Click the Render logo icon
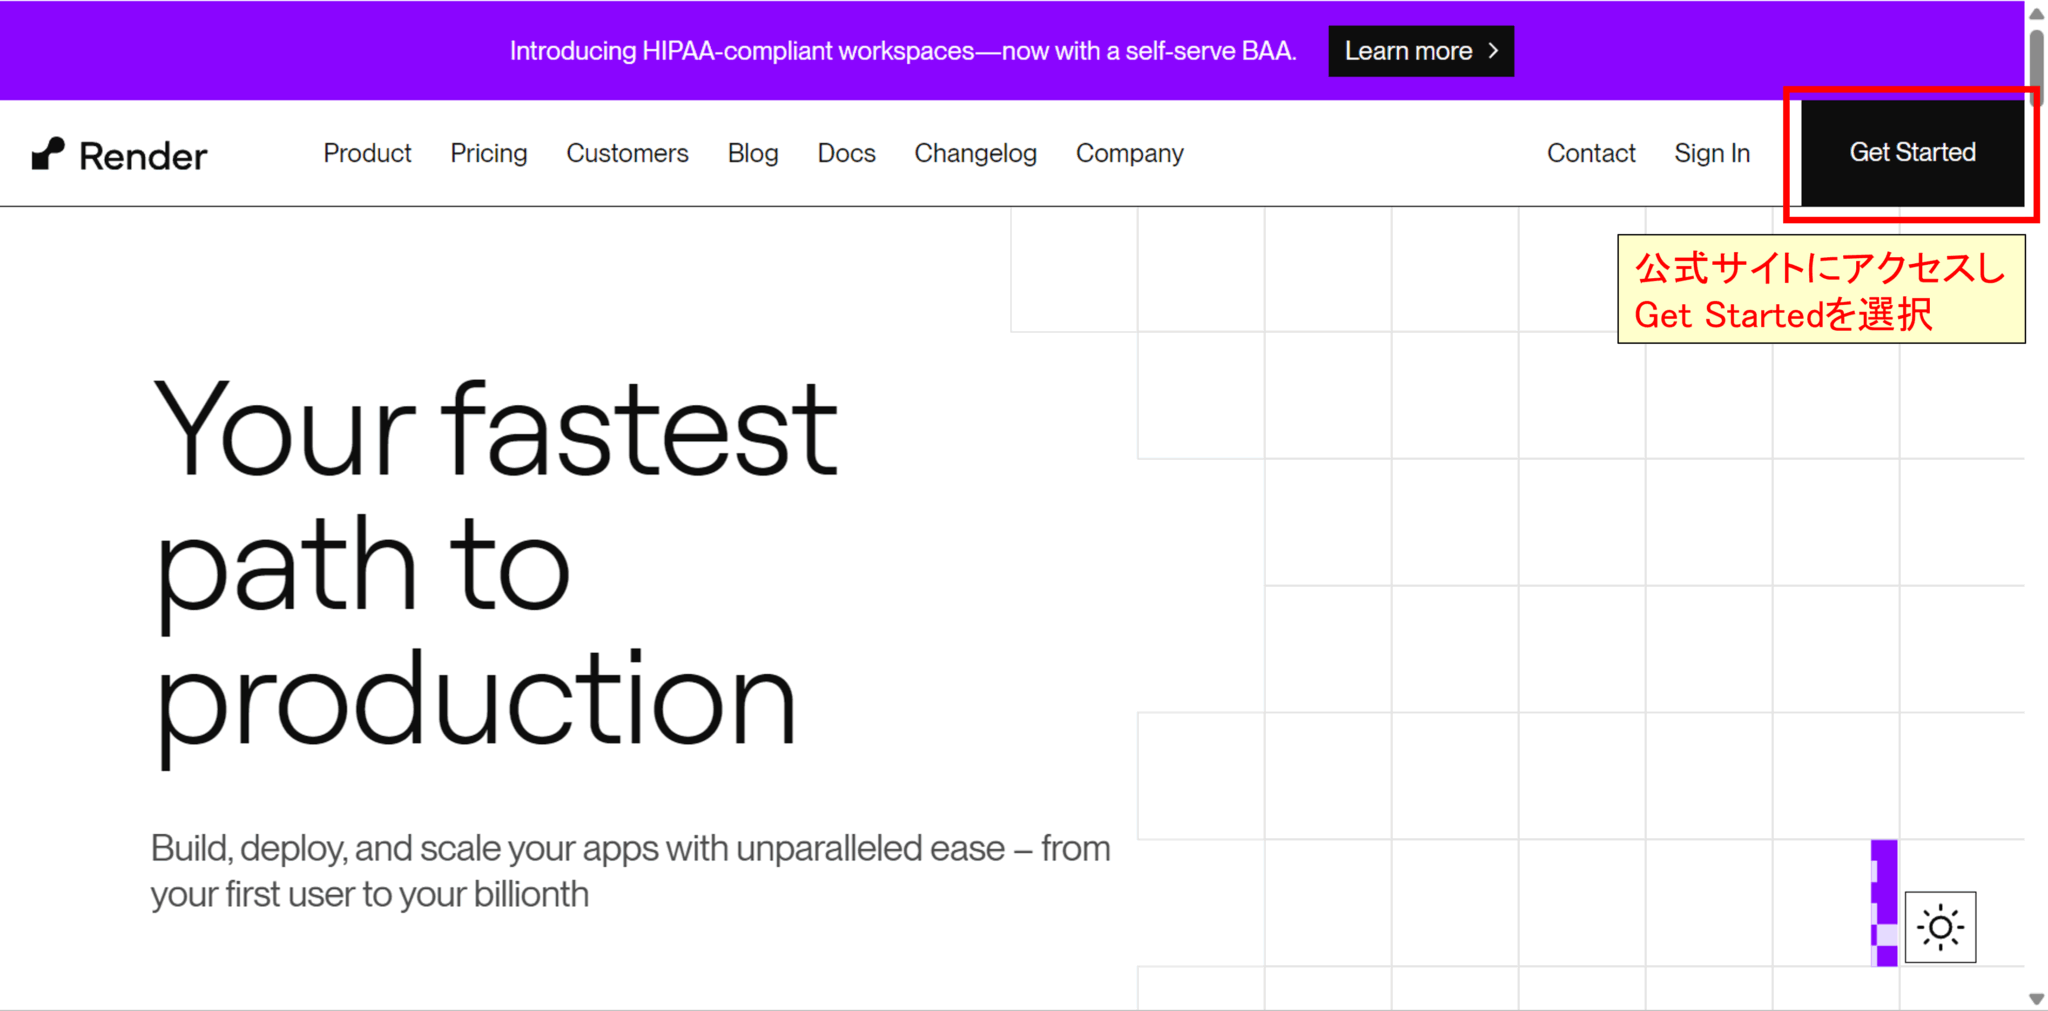Image resolution: width=2048 pixels, height=1011 pixels. 47,154
